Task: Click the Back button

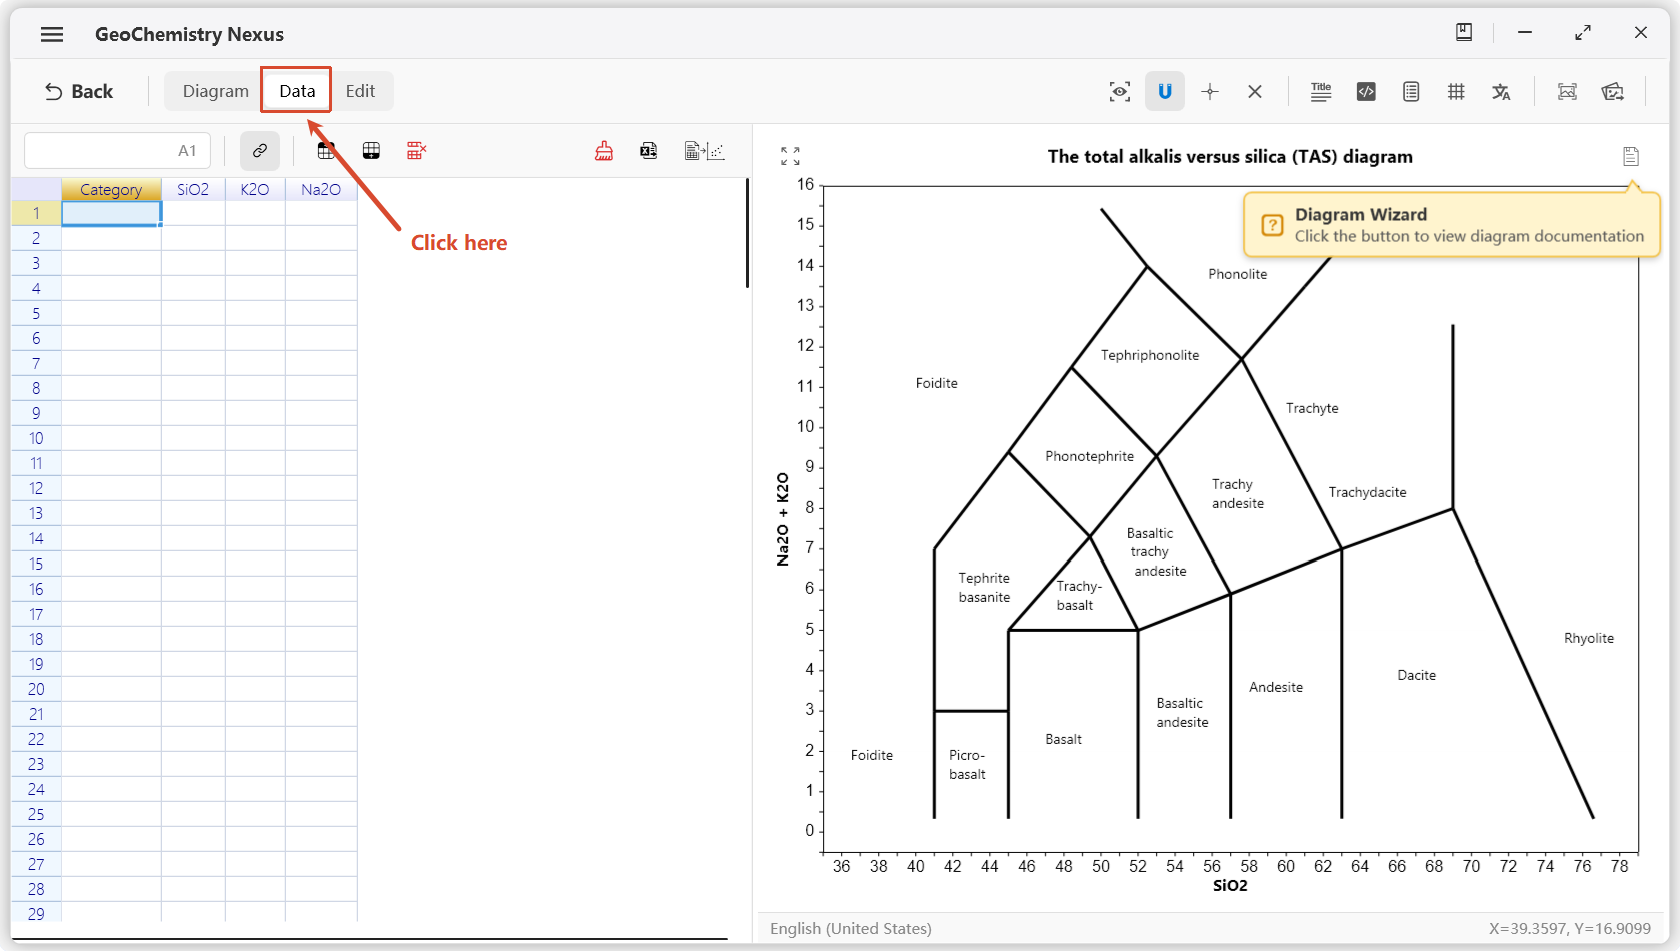Action: pos(79,91)
